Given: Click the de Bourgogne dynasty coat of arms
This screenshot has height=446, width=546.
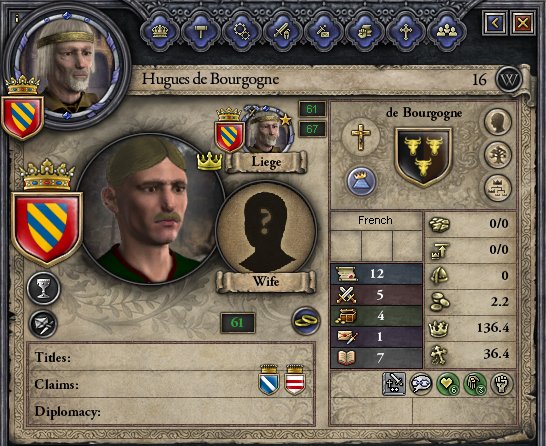Looking at the screenshot, I should 423,157.
